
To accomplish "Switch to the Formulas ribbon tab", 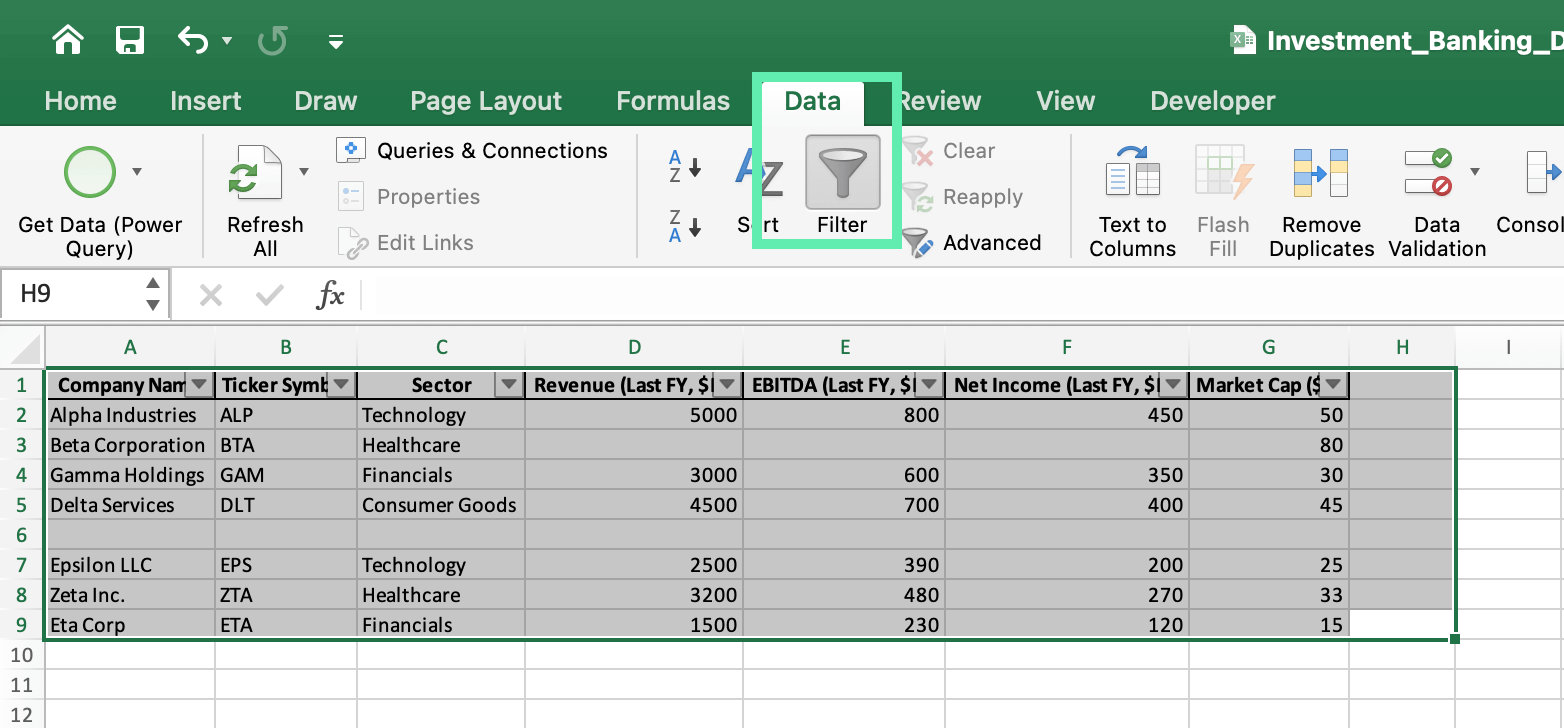I will [x=672, y=100].
